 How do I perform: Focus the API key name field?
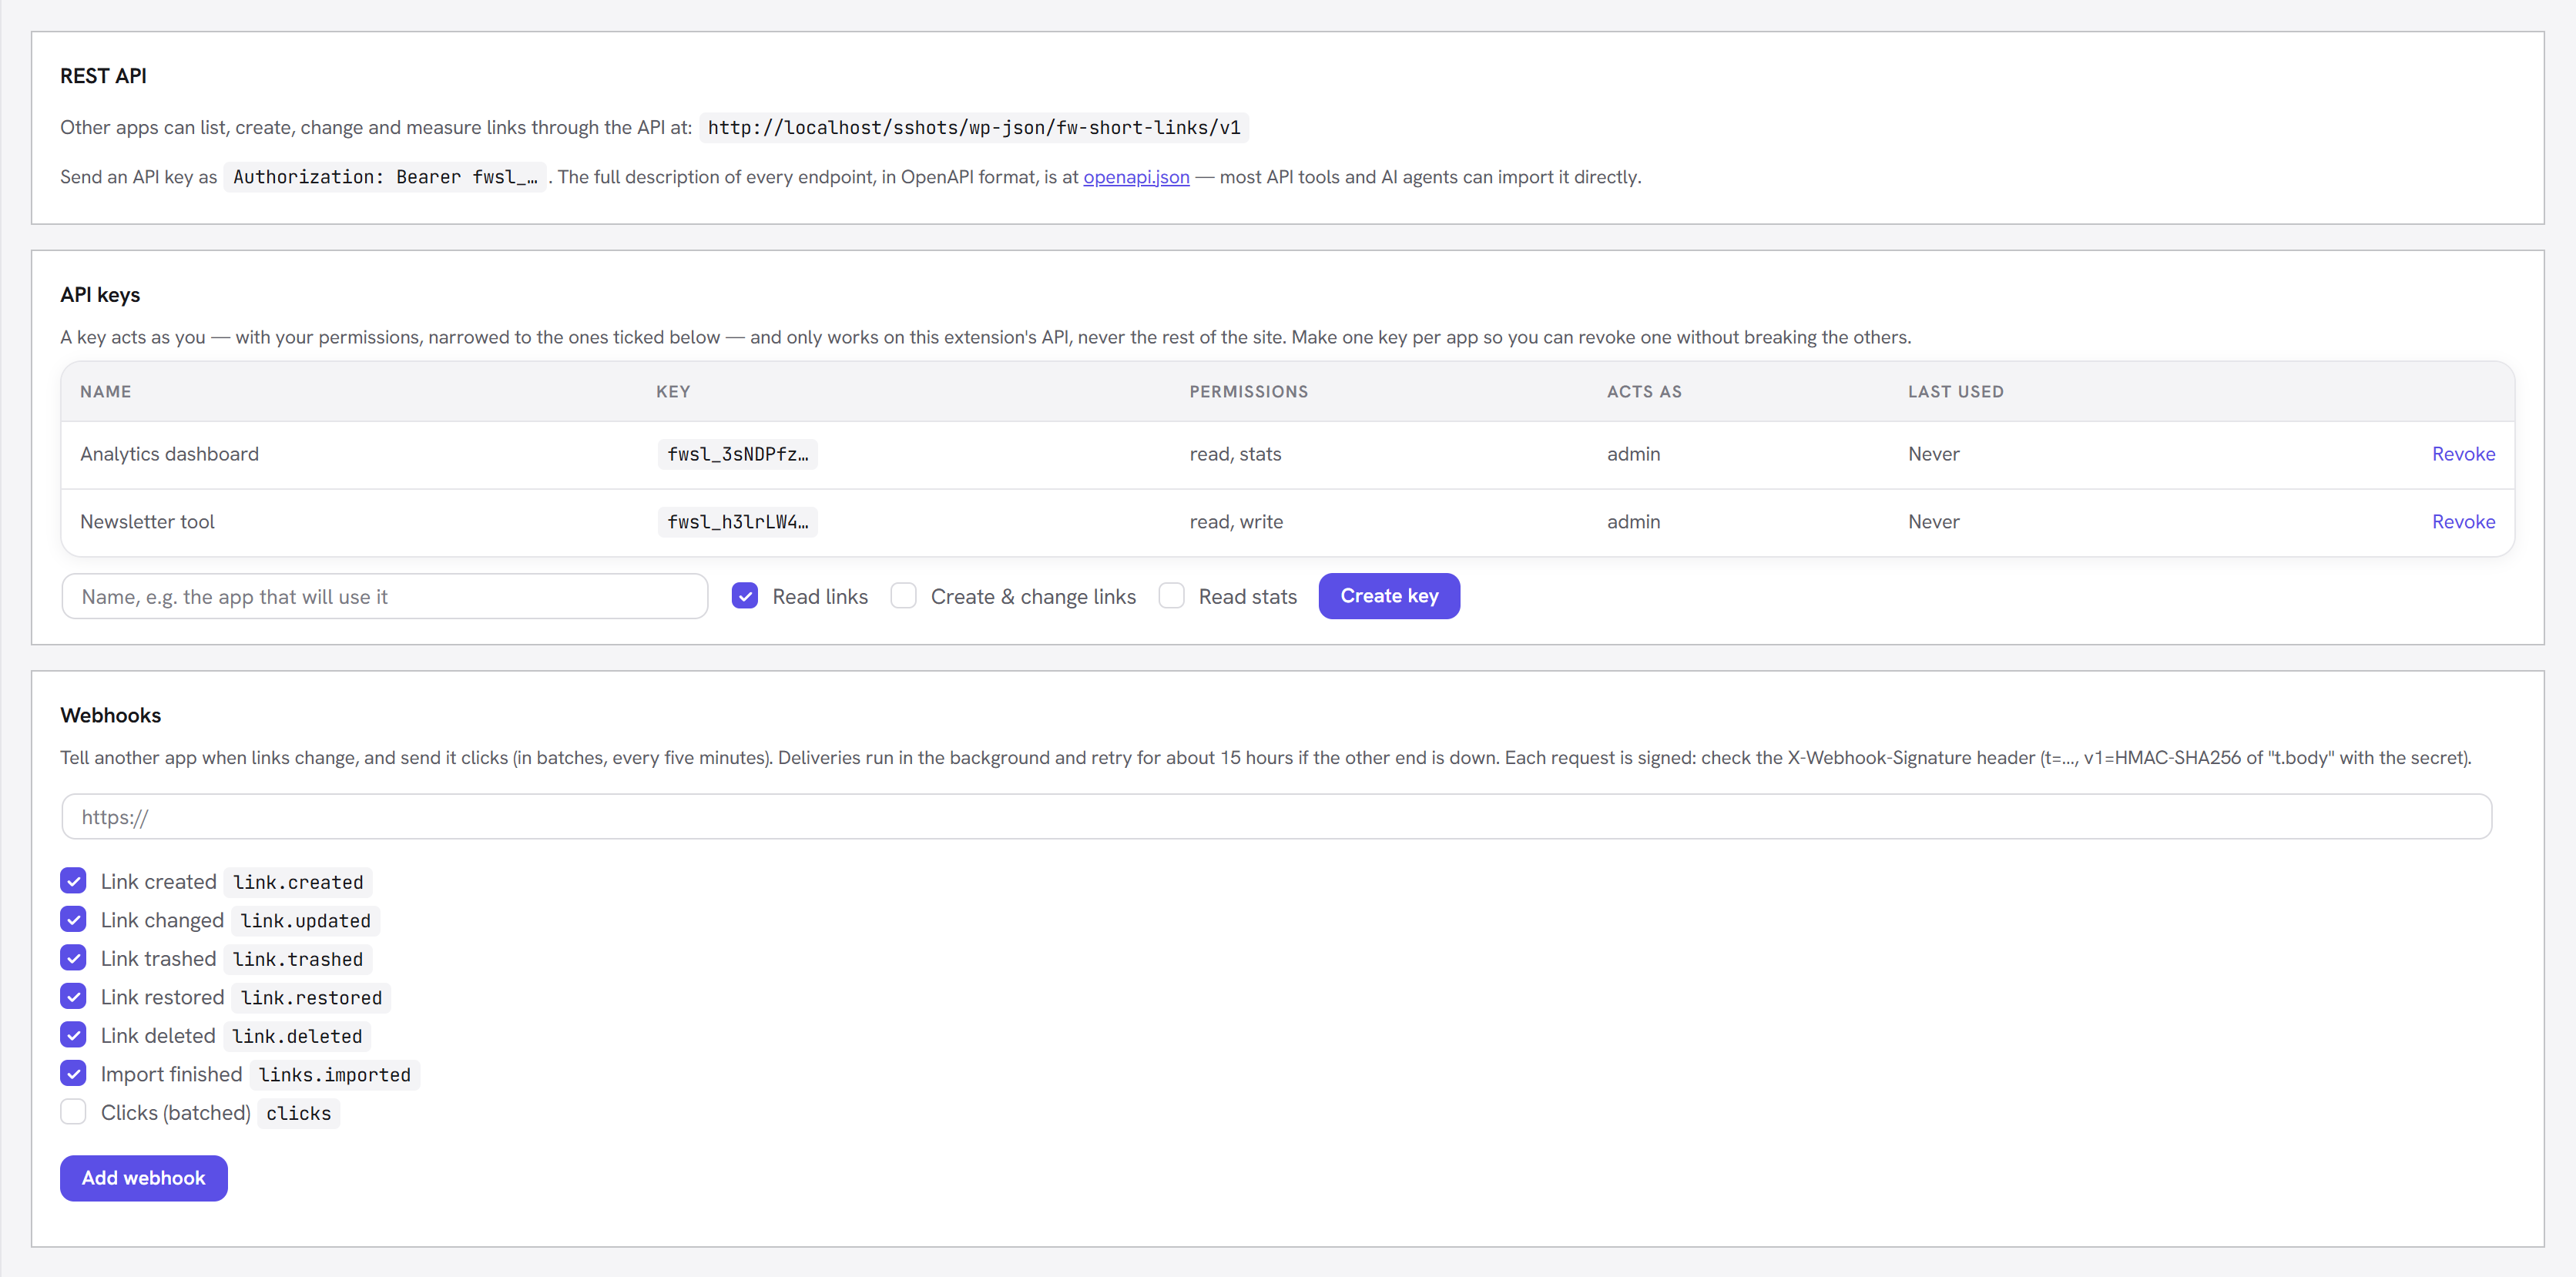click(385, 596)
